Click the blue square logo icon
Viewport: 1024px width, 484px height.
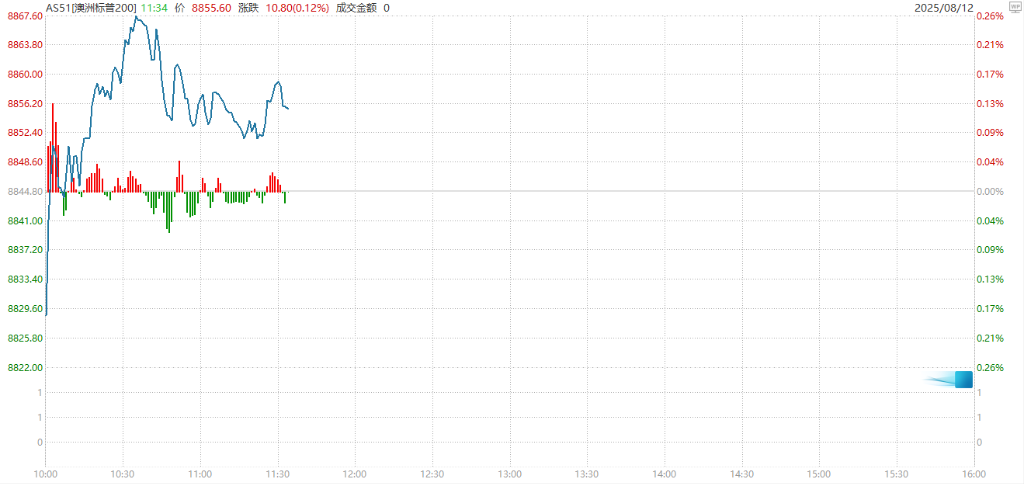pos(963,379)
